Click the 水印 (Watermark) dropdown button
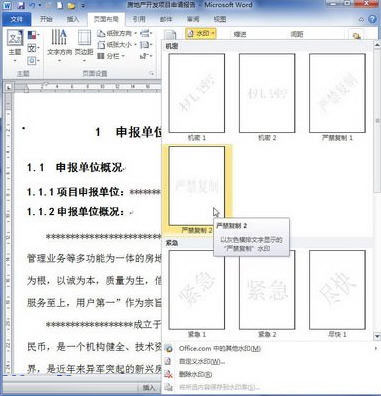 pos(201,34)
